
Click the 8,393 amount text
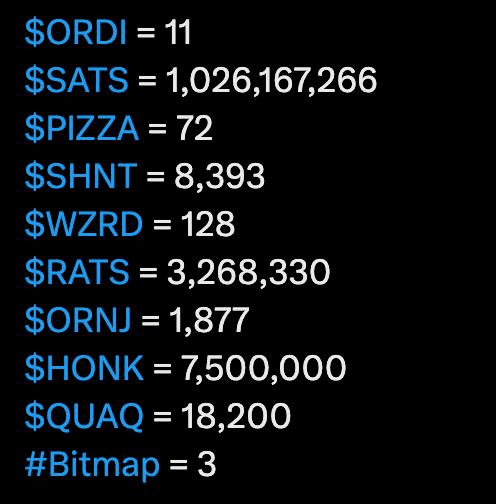click(220, 176)
